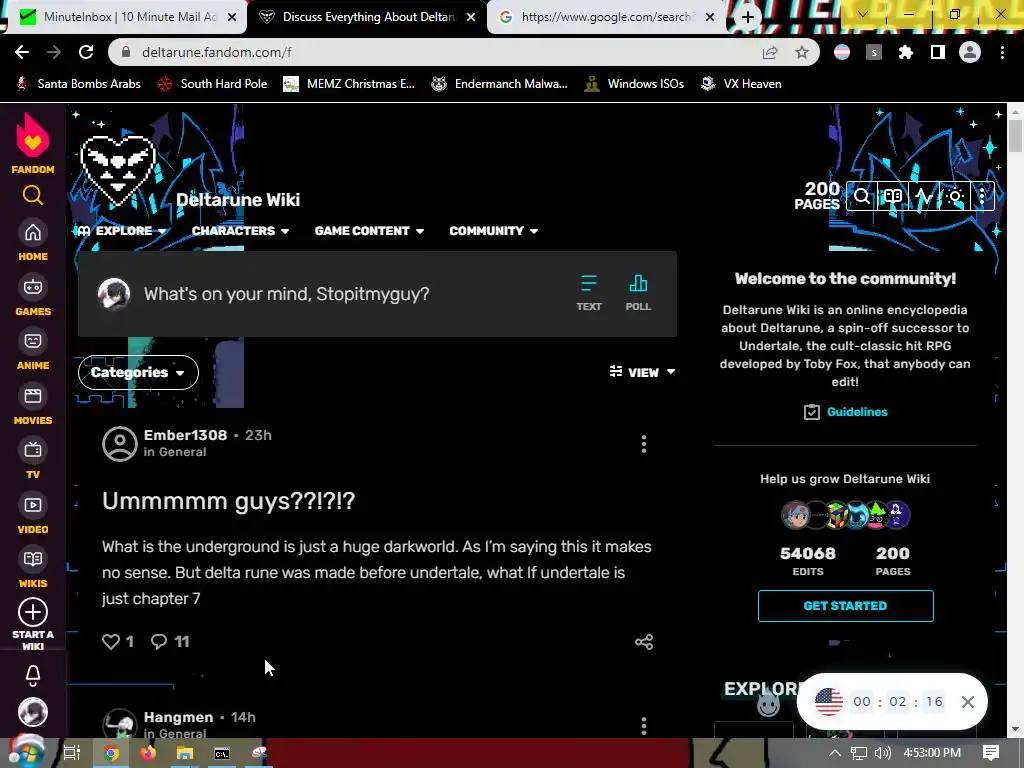Expand the Characters menu
This screenshot has width=1024, height=768.
pos(240,231)
